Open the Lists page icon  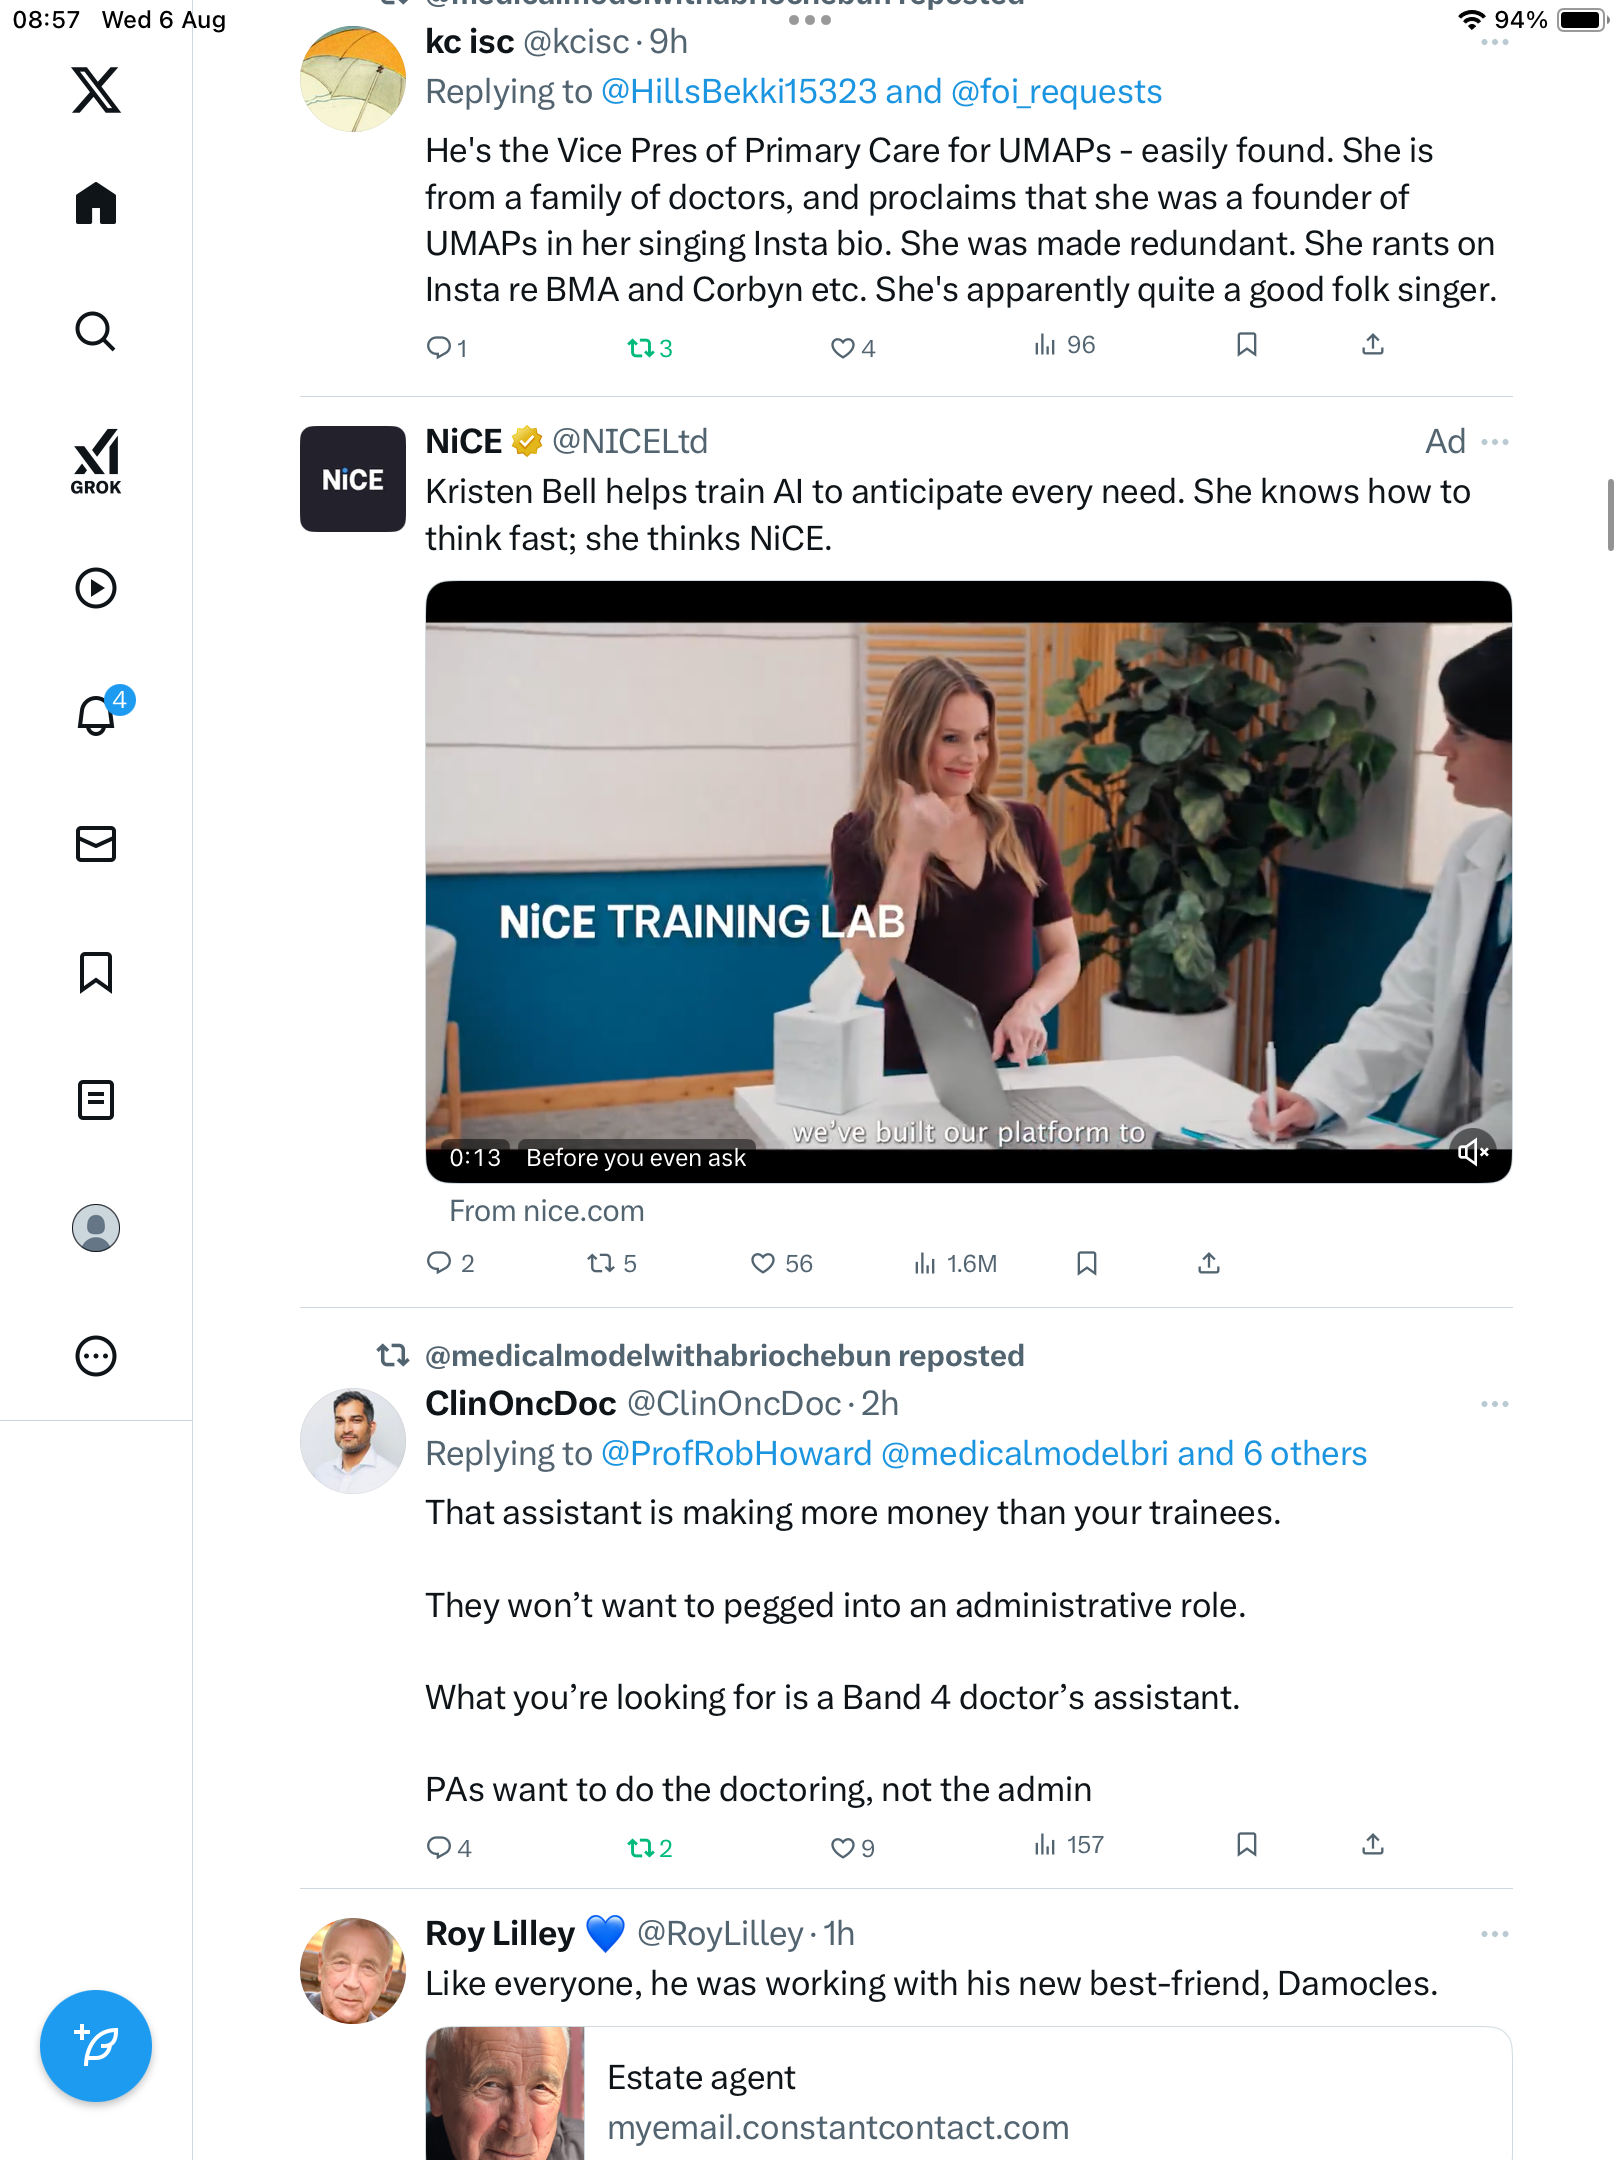click(x=96, y=1100)
